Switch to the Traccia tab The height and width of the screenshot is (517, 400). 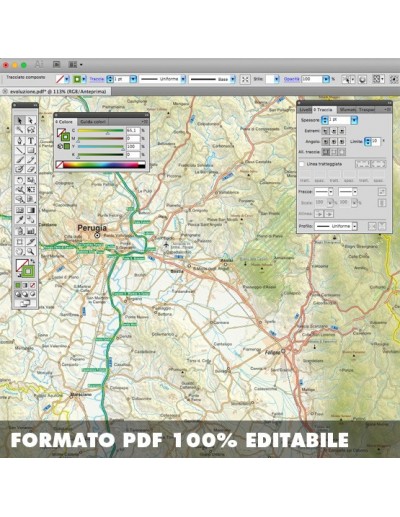coord(324,110)
